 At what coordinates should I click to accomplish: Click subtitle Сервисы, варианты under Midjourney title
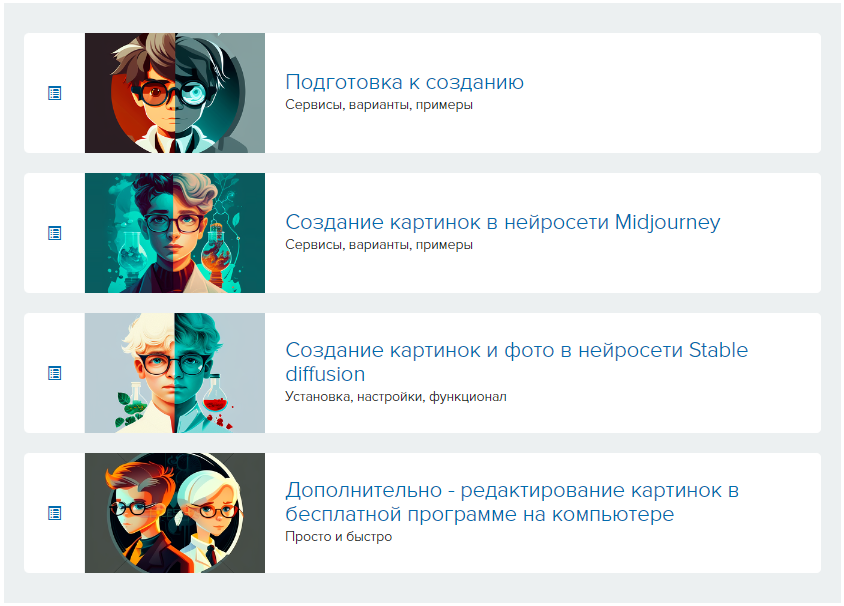[379, 245]
